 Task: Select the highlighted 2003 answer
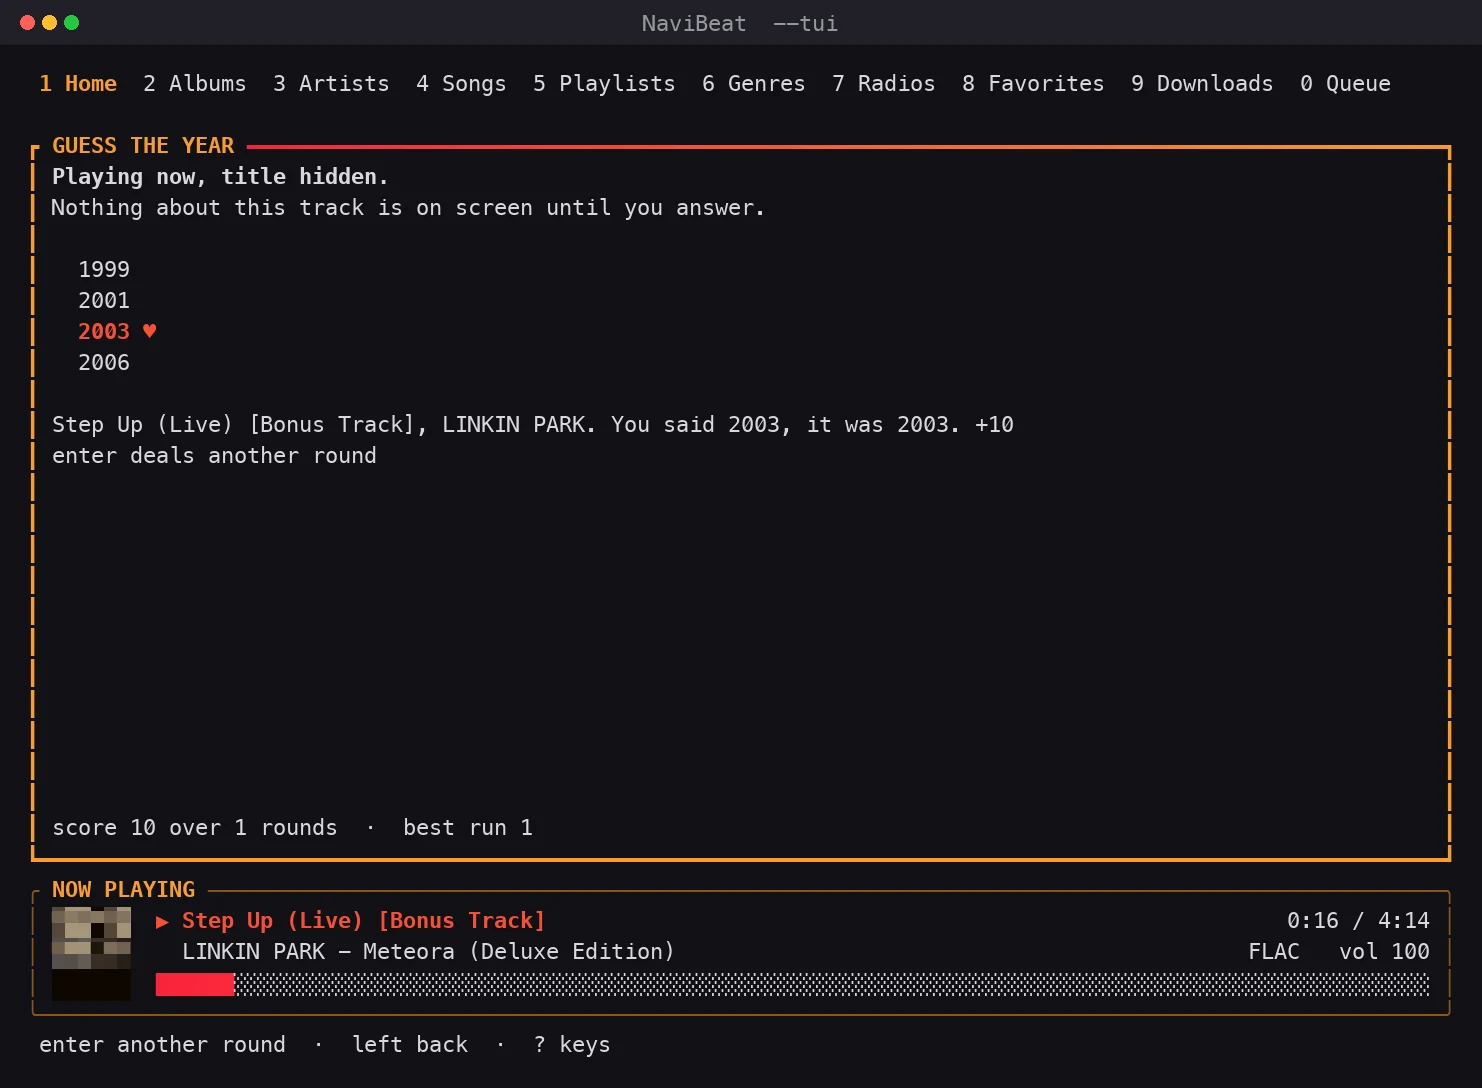point(104,332)
